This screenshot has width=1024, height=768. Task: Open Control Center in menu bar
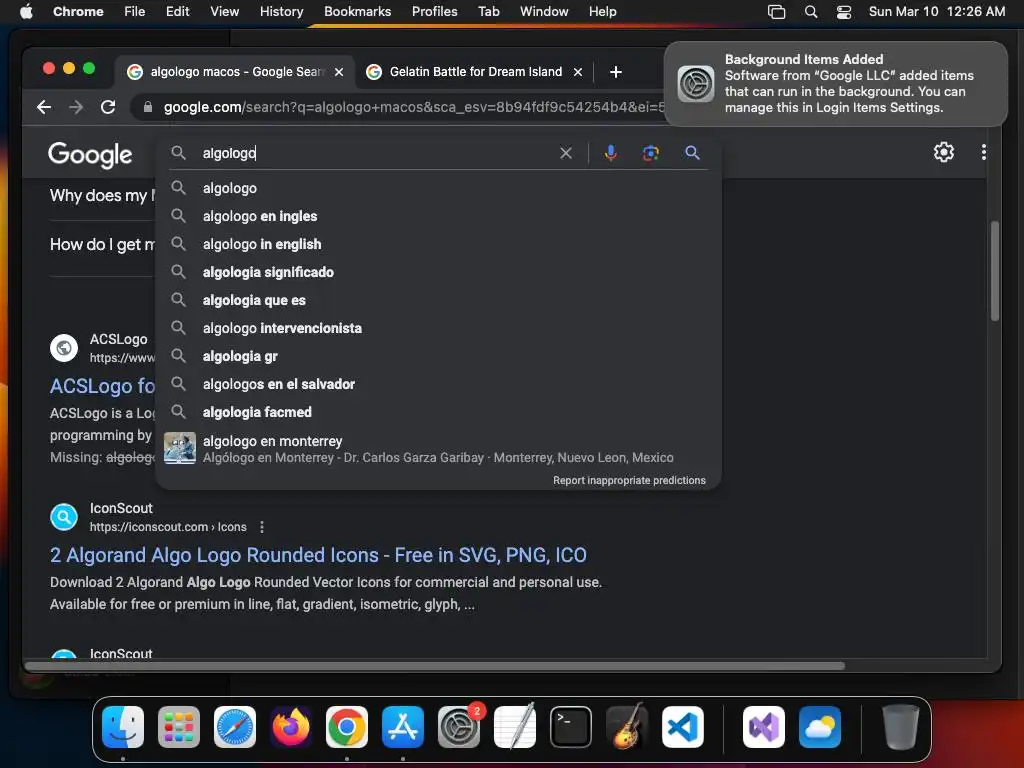[844, 12]
